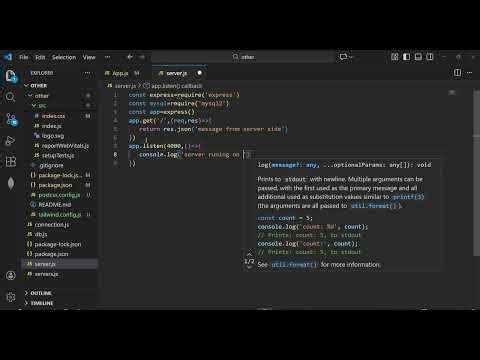Open the Copilot chat icon
This screenshot has width=480, height=360.
coord(343,57)
